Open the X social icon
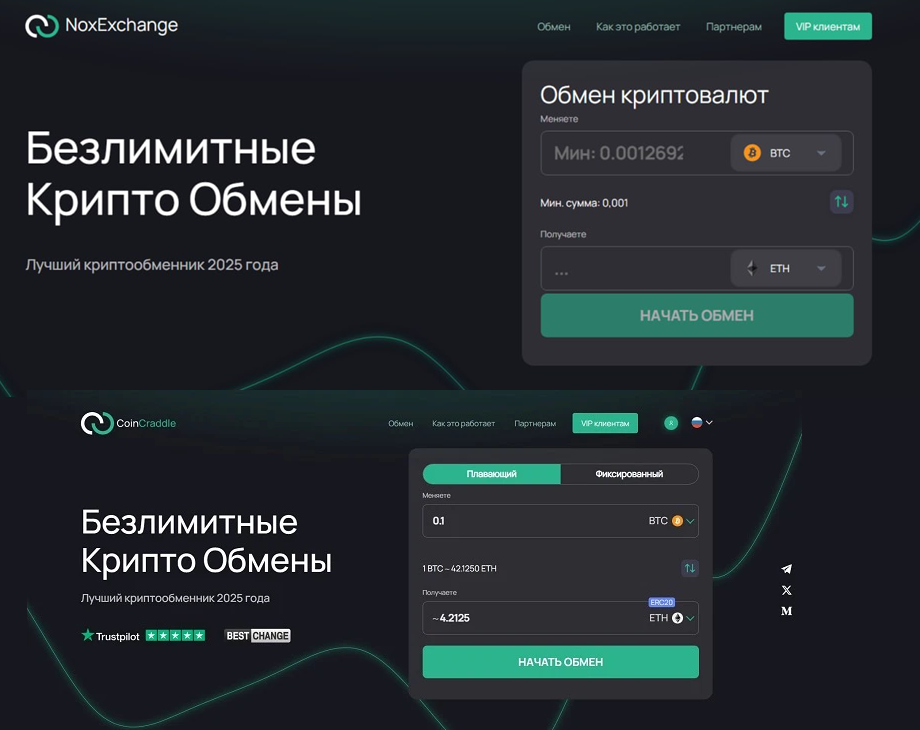 tap(787, 590)
